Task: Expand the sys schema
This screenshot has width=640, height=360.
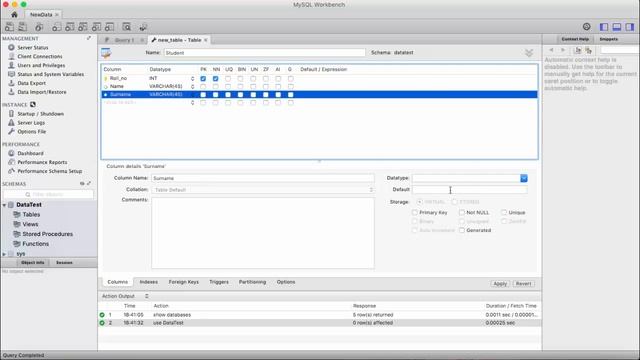Action: click(x=4, y=254)
